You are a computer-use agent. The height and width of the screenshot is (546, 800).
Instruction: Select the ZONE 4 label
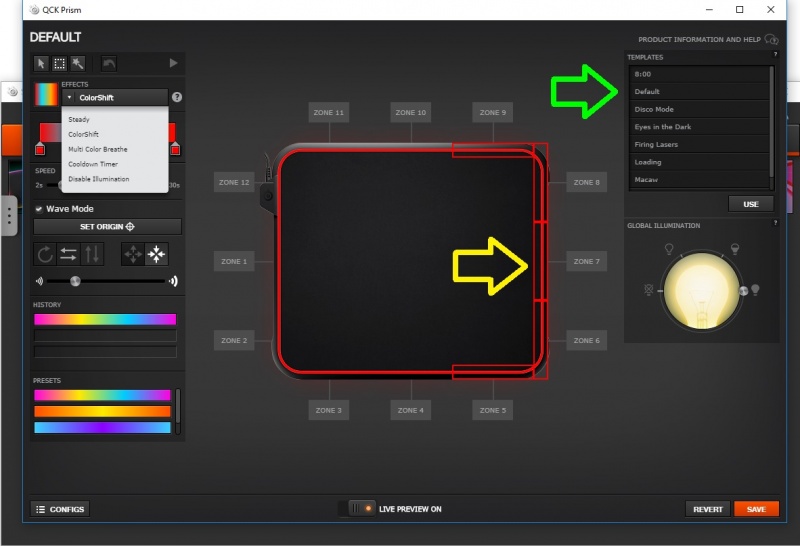[411, 410]
